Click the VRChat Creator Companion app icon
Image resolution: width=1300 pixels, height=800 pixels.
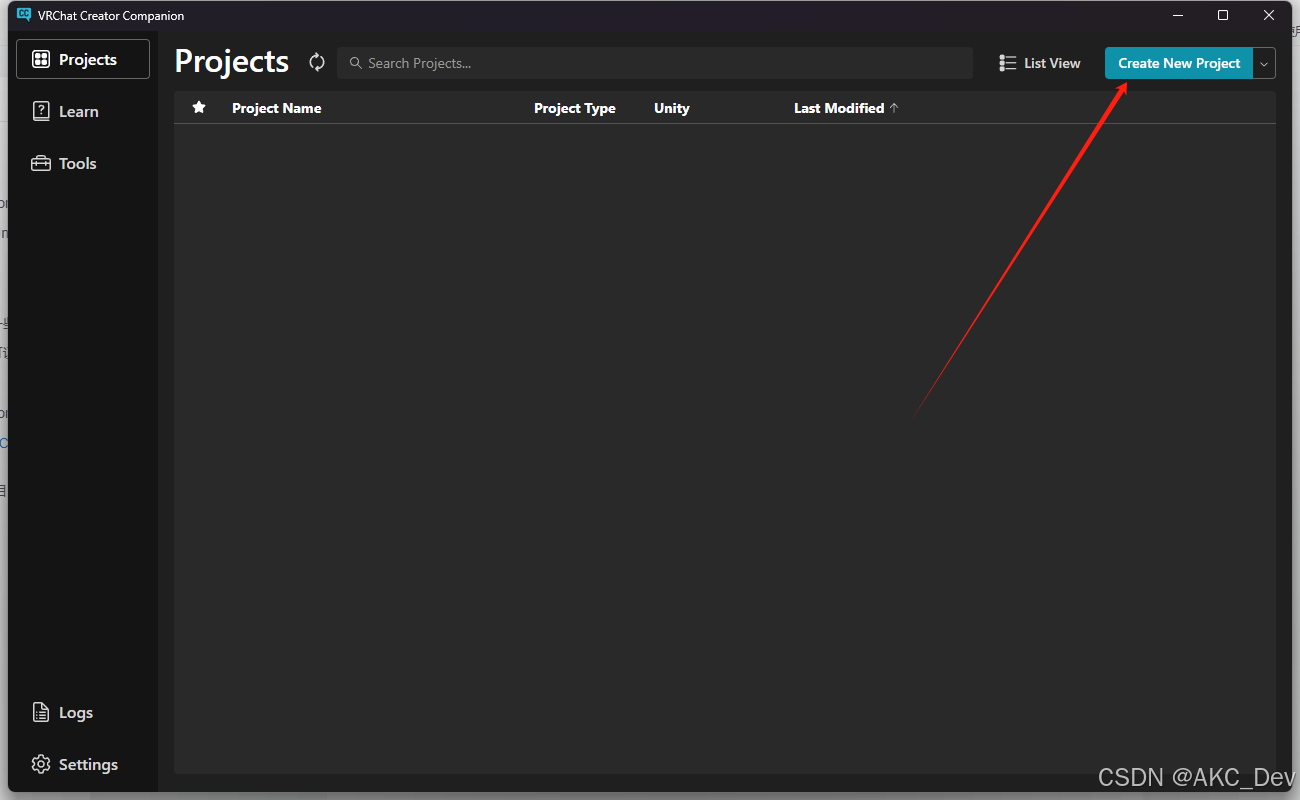click(x=24, y=15)
